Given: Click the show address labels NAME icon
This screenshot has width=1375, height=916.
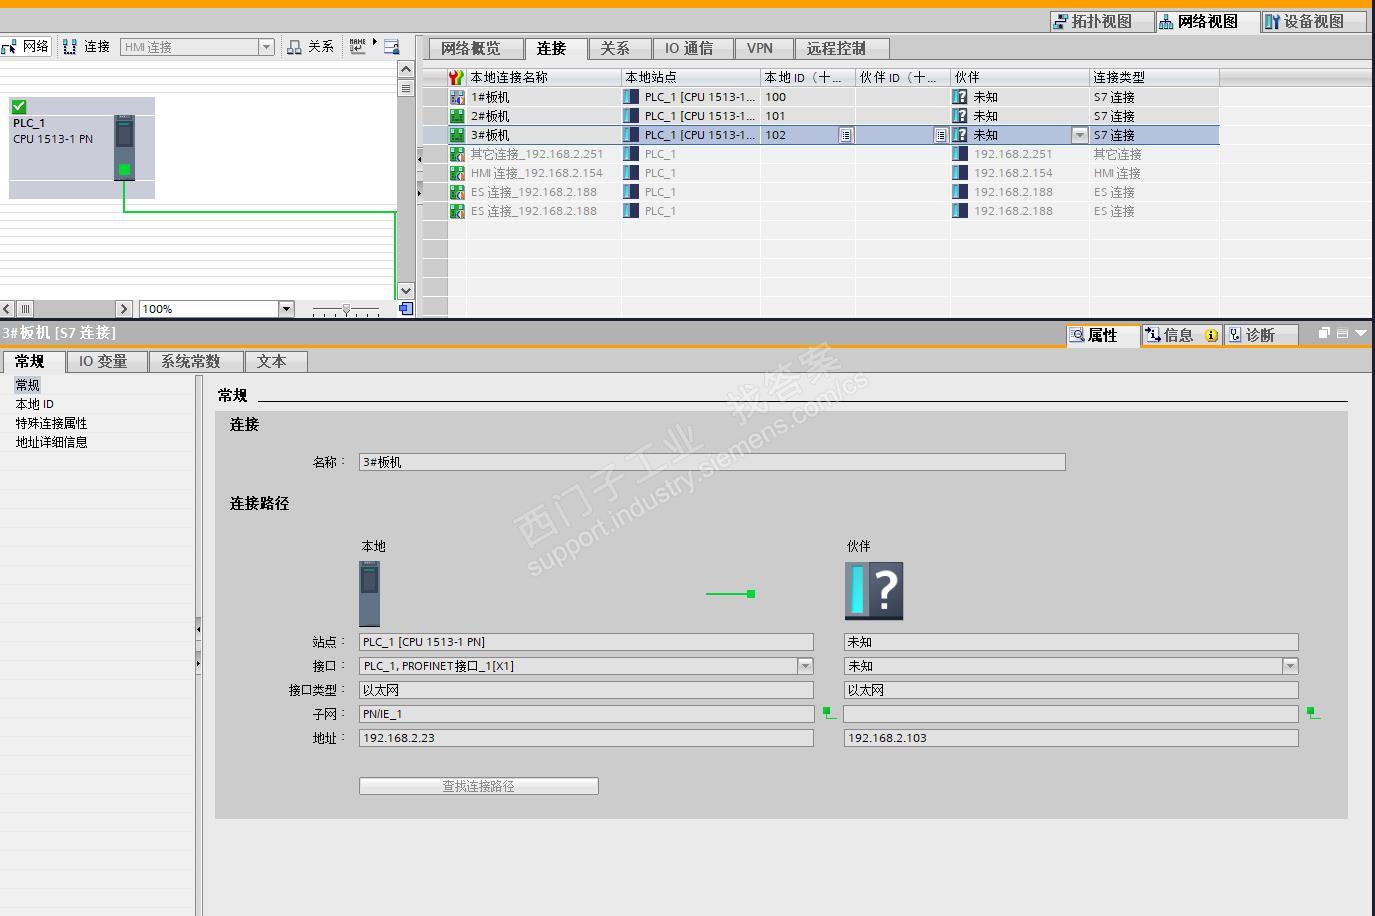Looking at the screenshot, I should [x=358, y=46].
